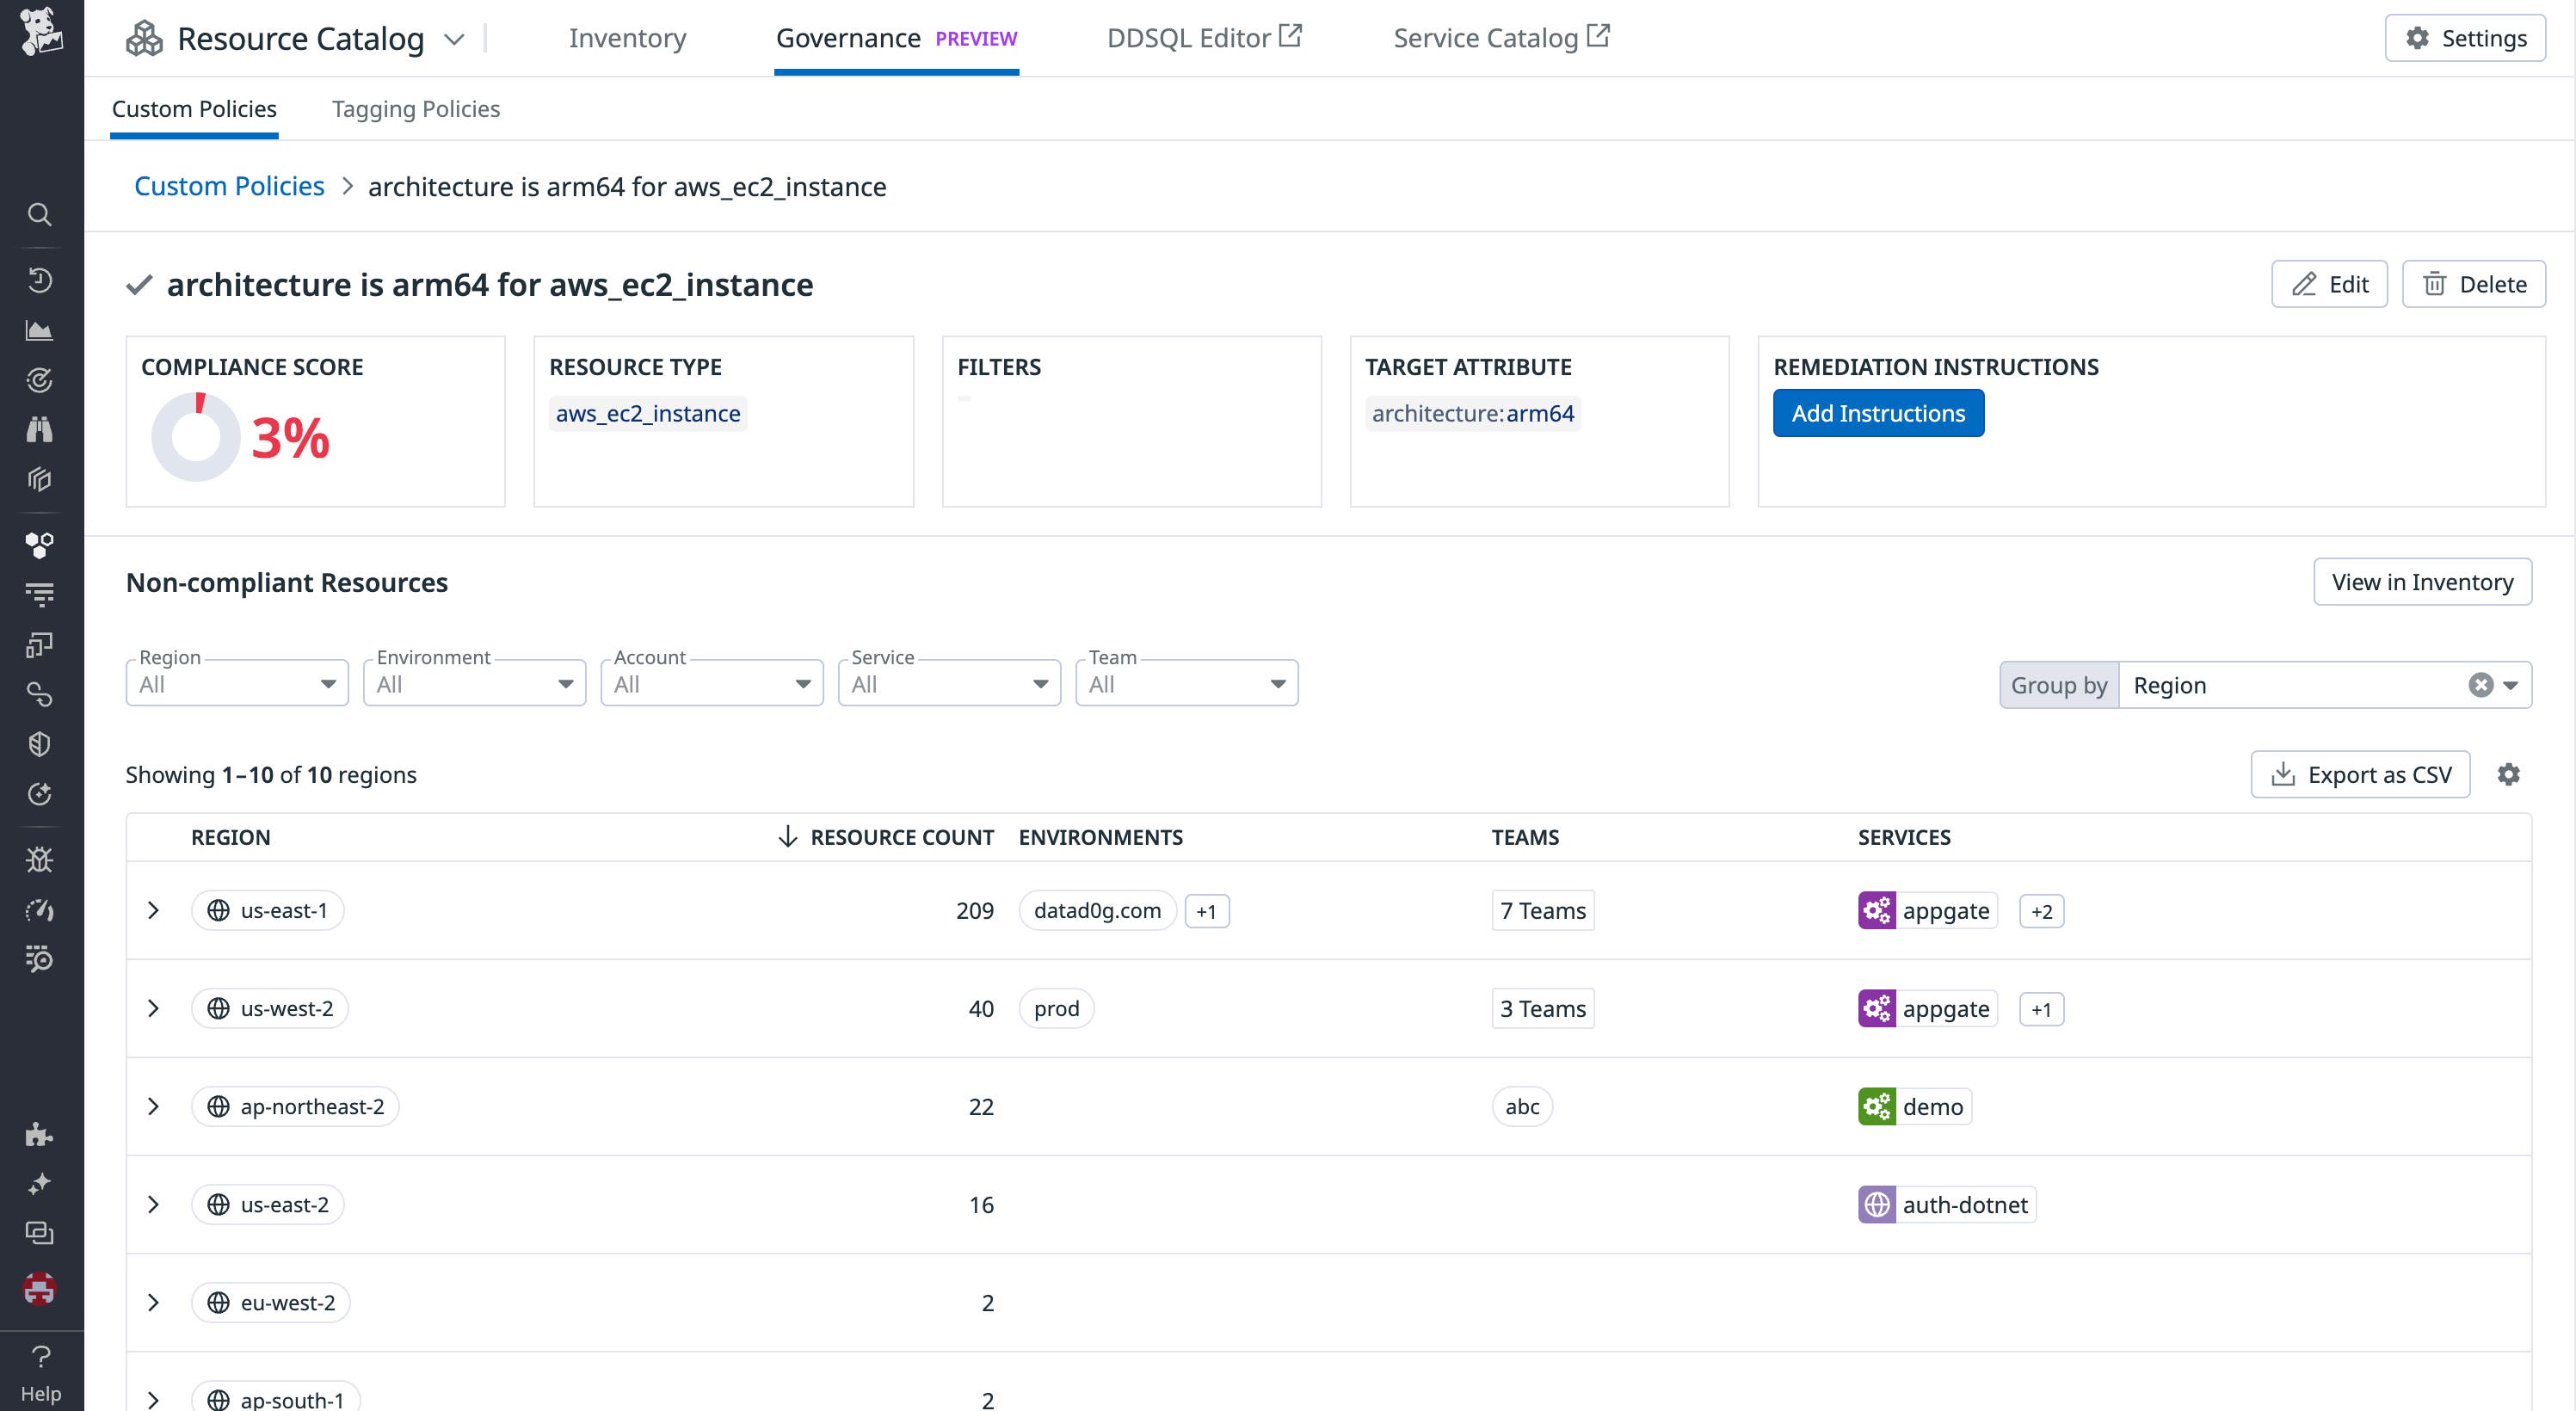This screenshot has width=2576, height=1411.
Task: Open the Resource Catalog switcher dropdown
Action: [x=455, y=38]
